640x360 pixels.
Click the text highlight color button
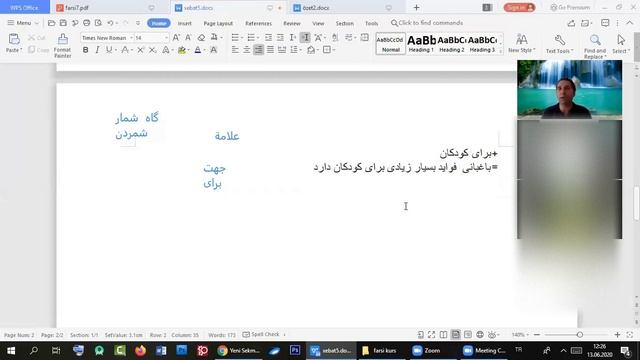tap(182, 50)
